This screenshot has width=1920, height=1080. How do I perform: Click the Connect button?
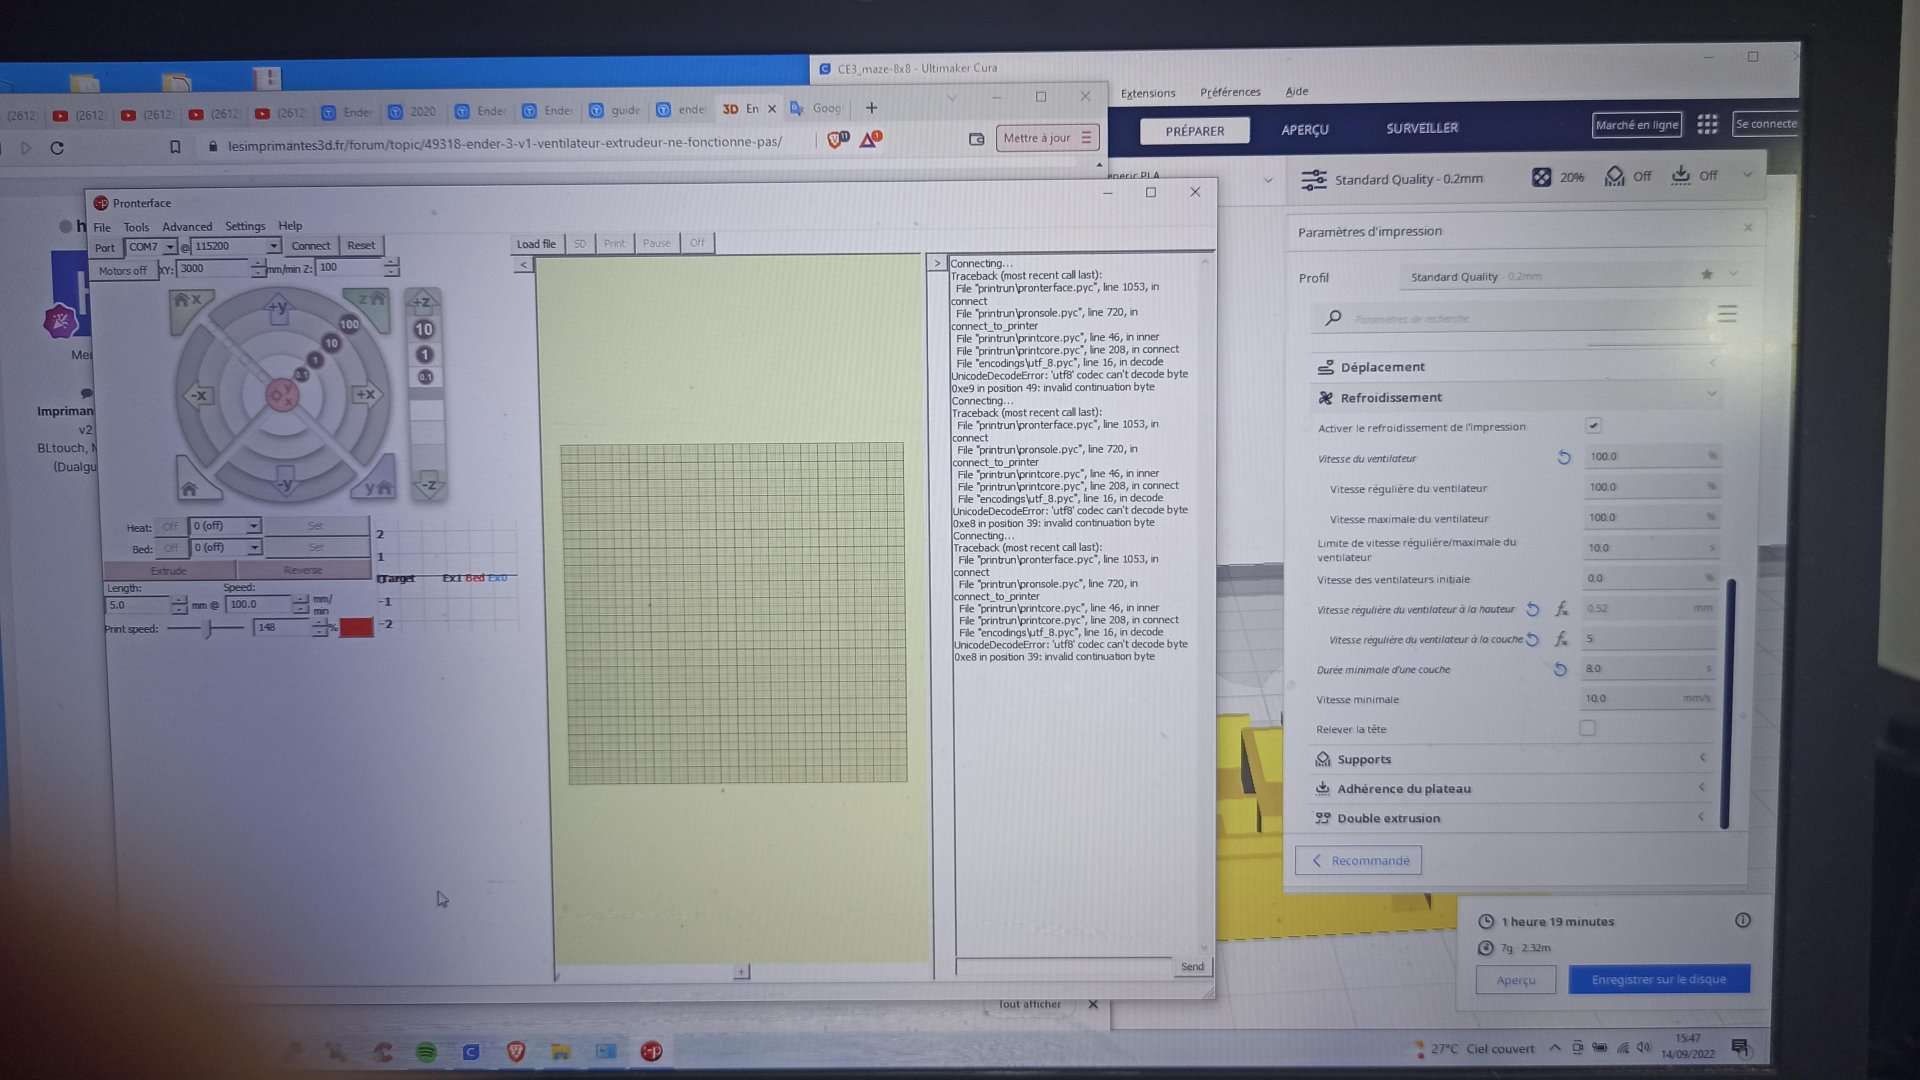[310, 246]
